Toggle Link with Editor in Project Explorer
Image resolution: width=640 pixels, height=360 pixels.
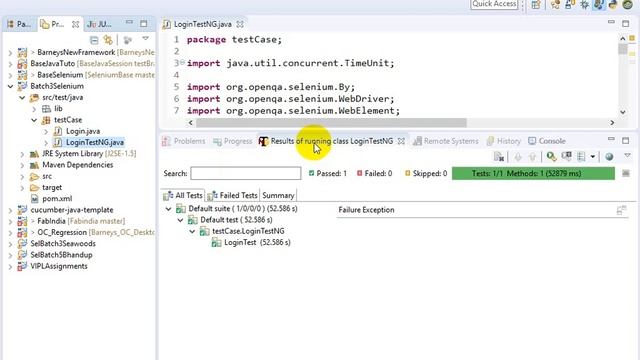pos(108,40)
